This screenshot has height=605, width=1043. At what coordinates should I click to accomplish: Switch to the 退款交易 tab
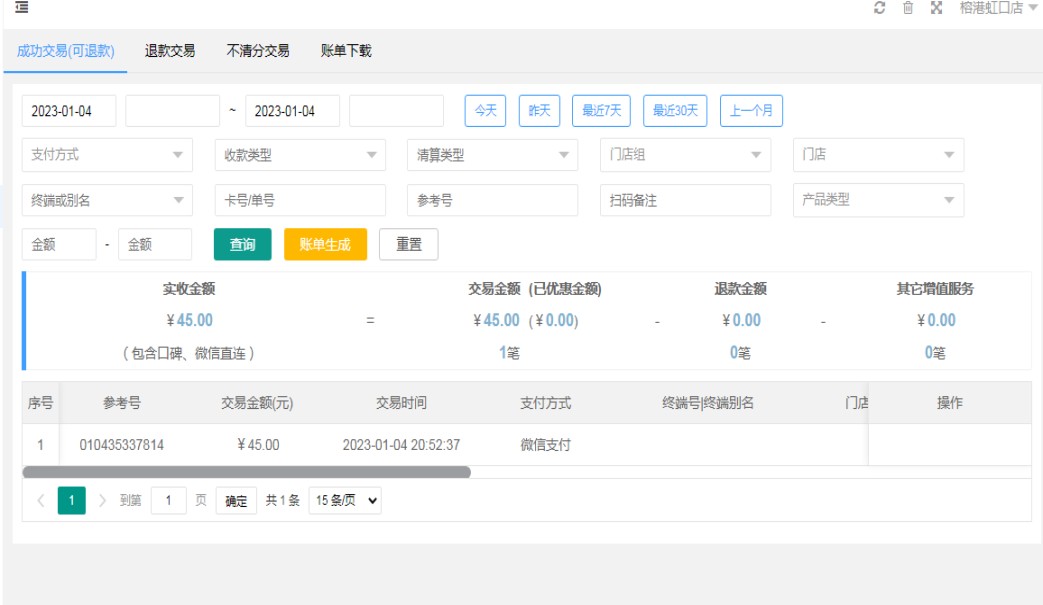pos(170,51)
